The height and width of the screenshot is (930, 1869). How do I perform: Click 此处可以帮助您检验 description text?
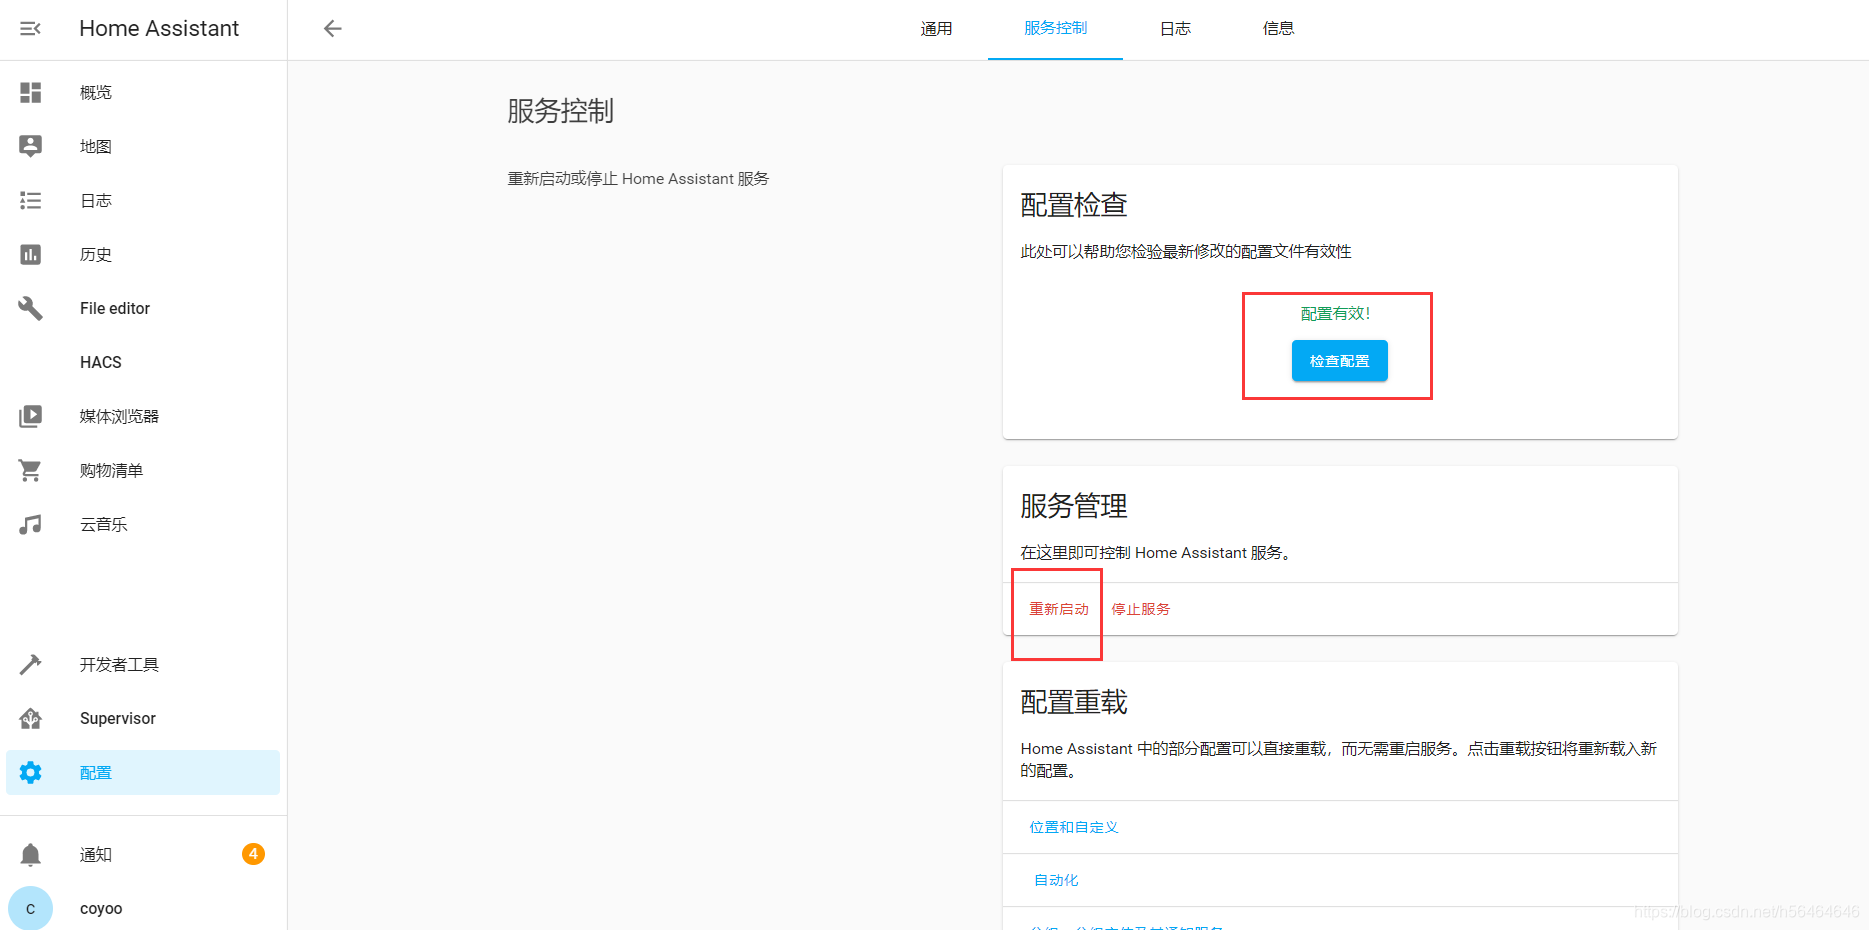[x=1186, y=251]
